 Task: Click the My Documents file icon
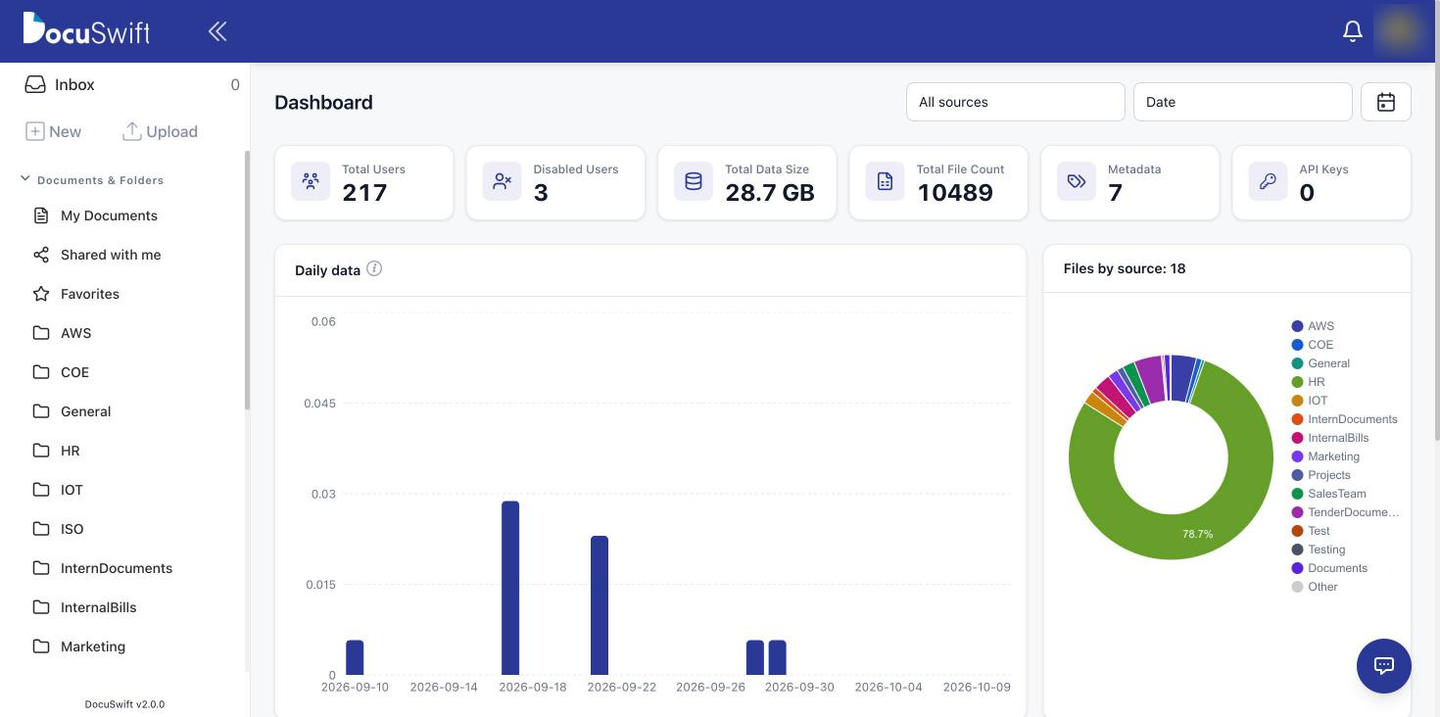tap(41, 215)
